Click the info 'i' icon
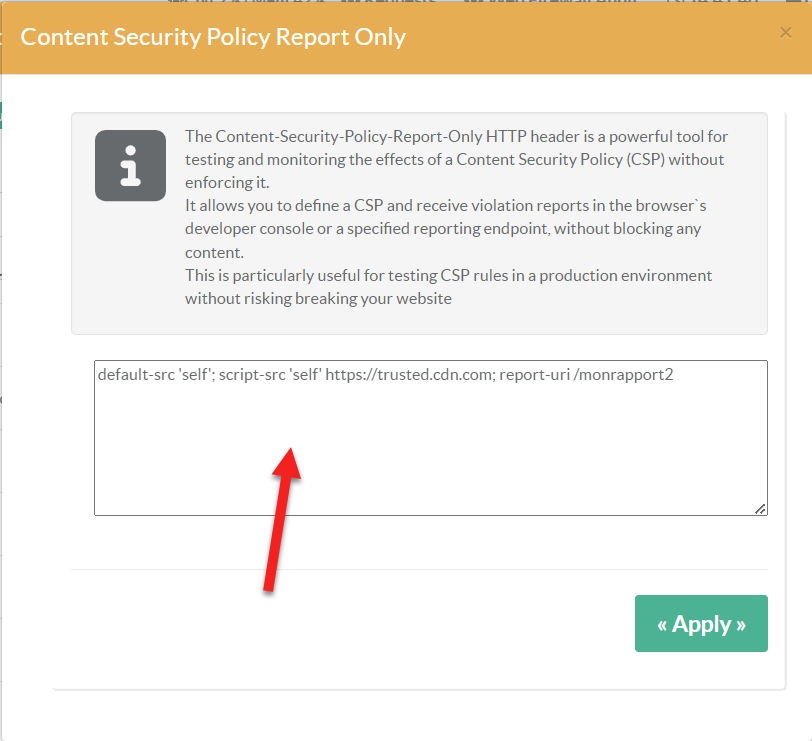Screen dimensions: 812x741 [x=130, y=165]
